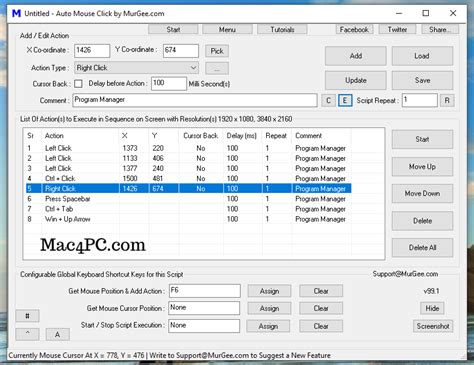Maximize the Auto Mouse Click window

[426, 13]
